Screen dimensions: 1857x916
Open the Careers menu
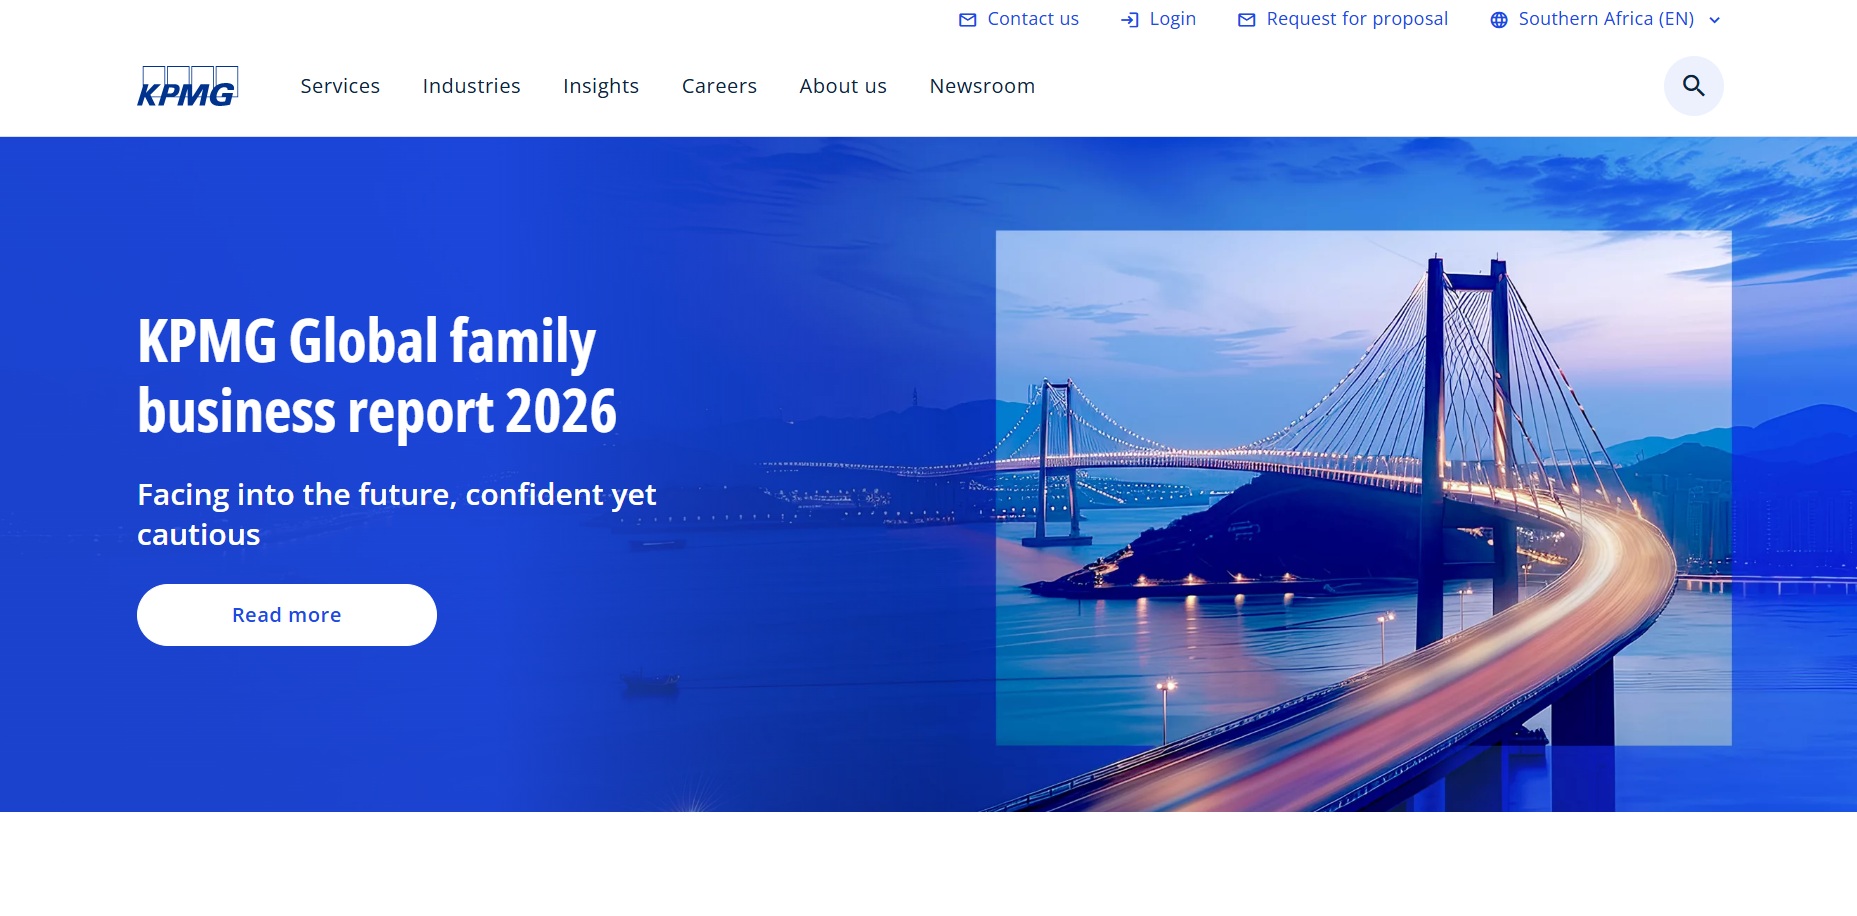tap(719, 86)
